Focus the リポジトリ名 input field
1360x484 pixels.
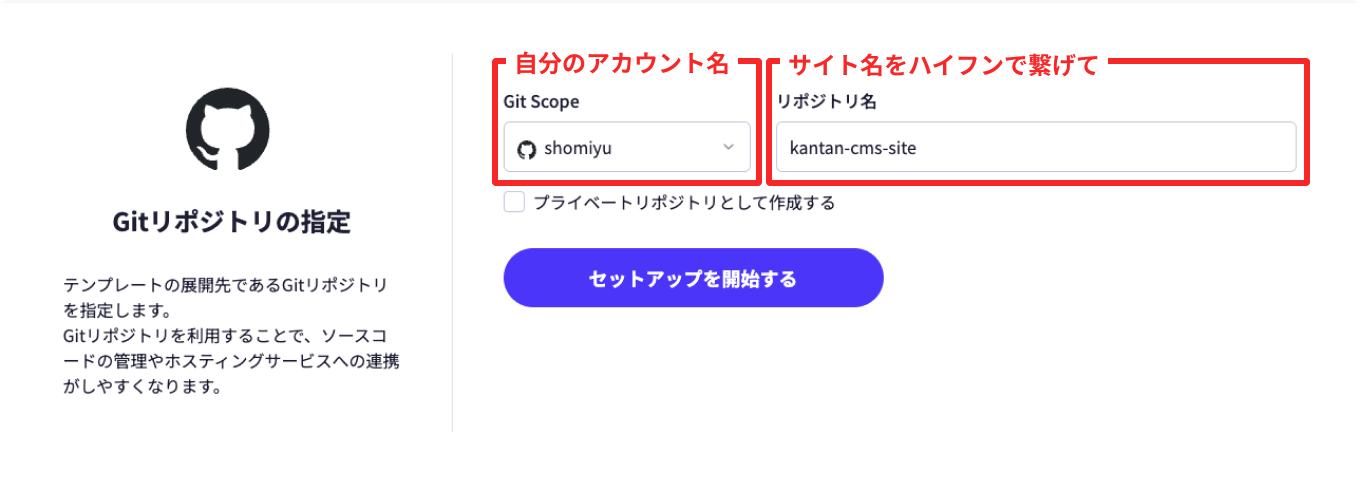(1035, 148)
